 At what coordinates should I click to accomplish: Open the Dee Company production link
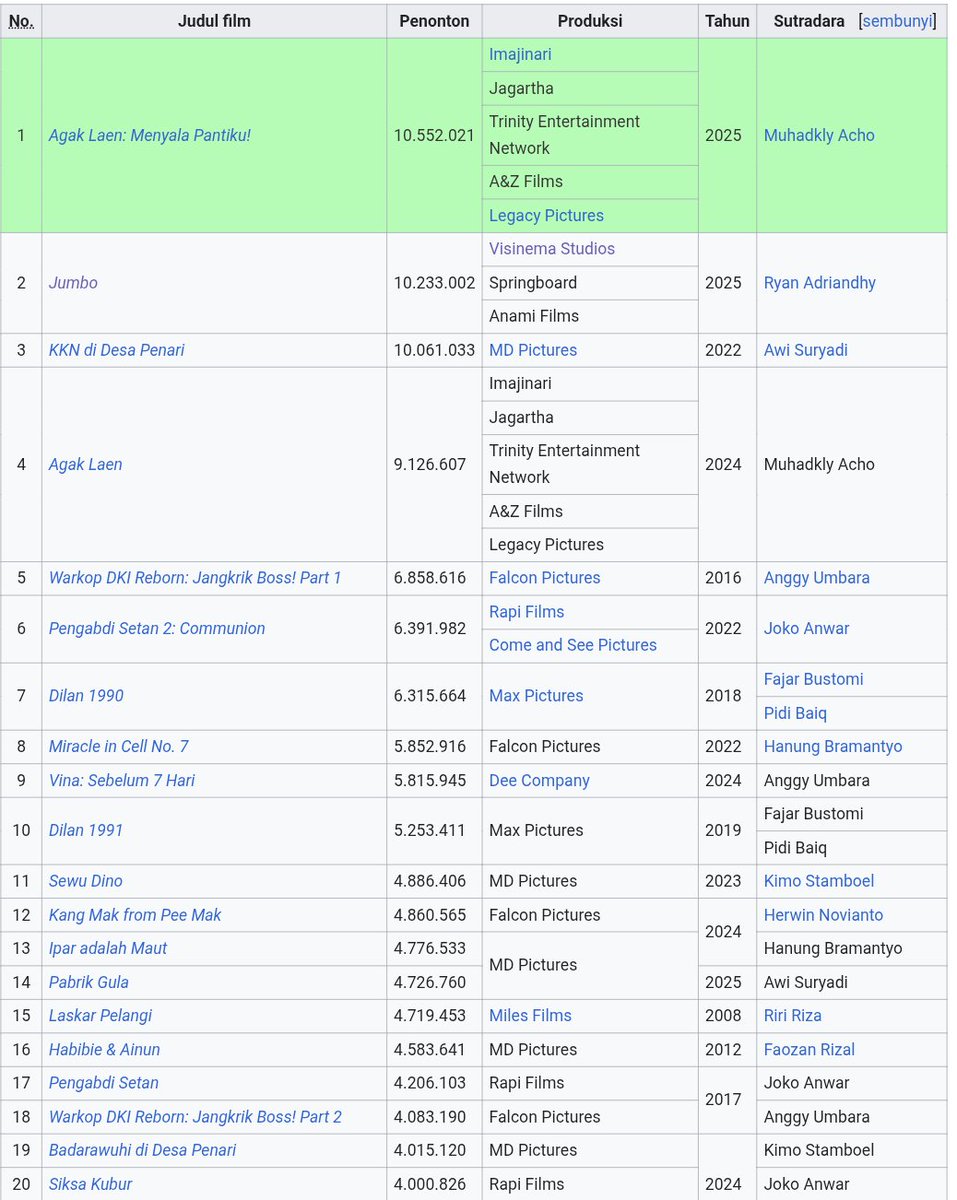(540, 781)
